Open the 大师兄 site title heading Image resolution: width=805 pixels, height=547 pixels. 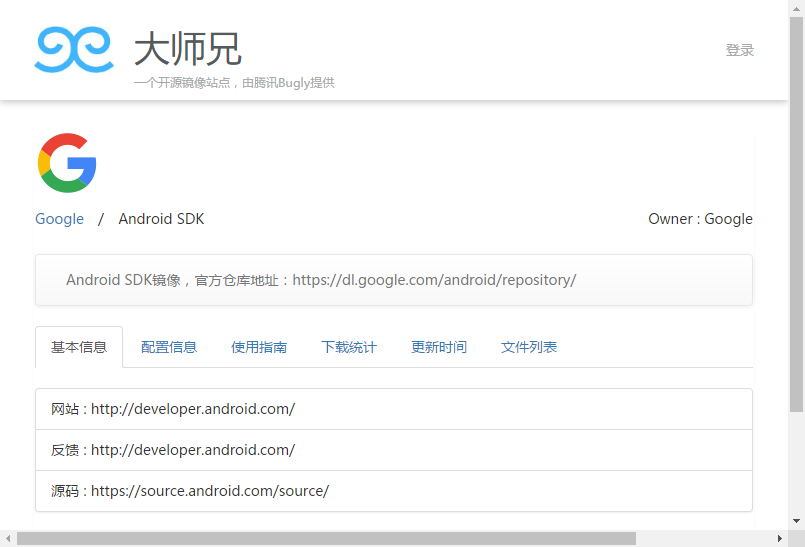pyautogui.click(x=187, y=49)
